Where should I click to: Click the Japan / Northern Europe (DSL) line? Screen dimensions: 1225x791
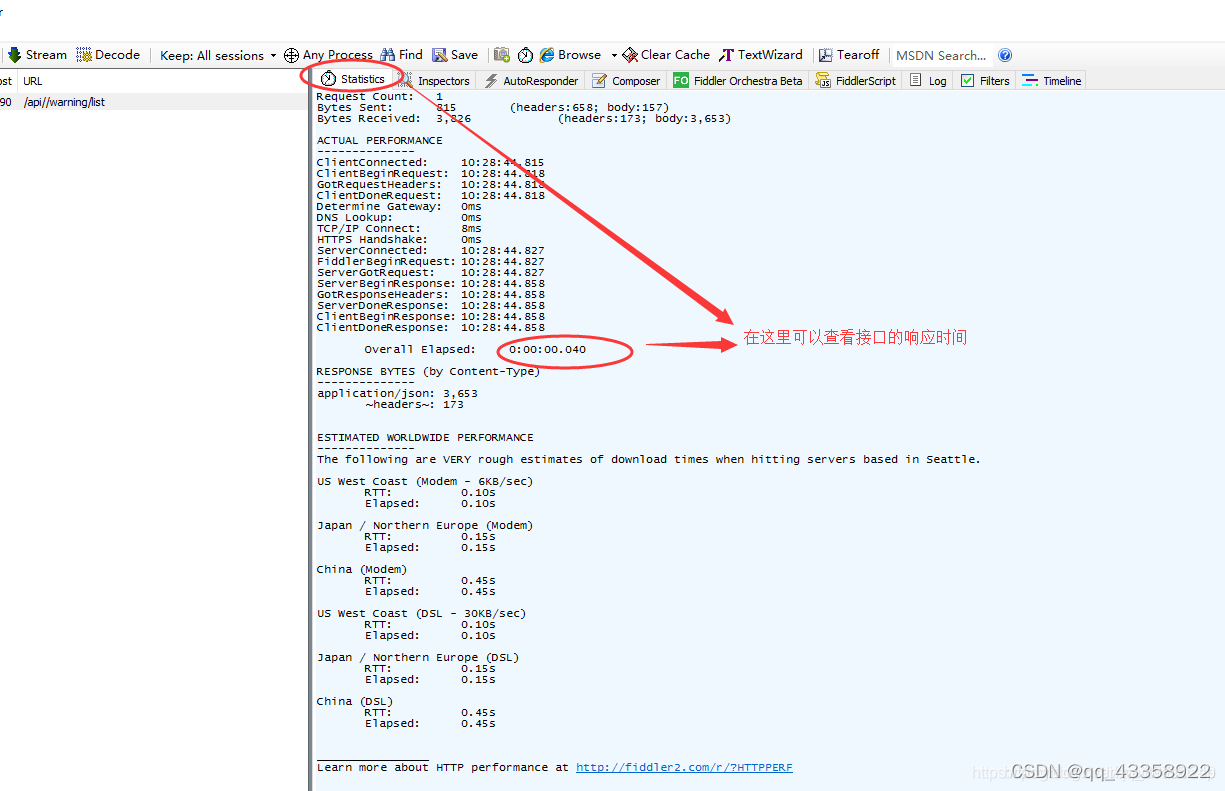tap(418, 657)
